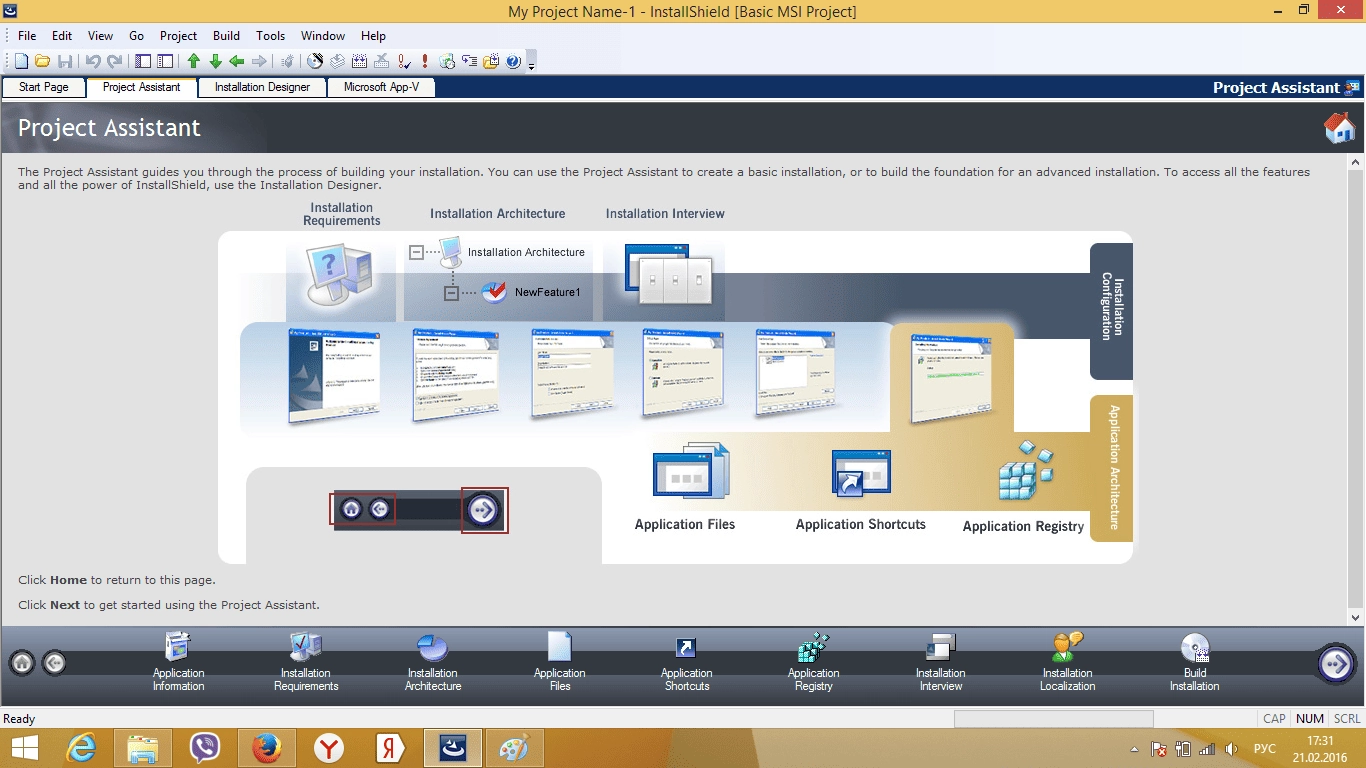1366x768 pixels.
Task: Click Application Files graphic in diagram
Action: [690, 470]
